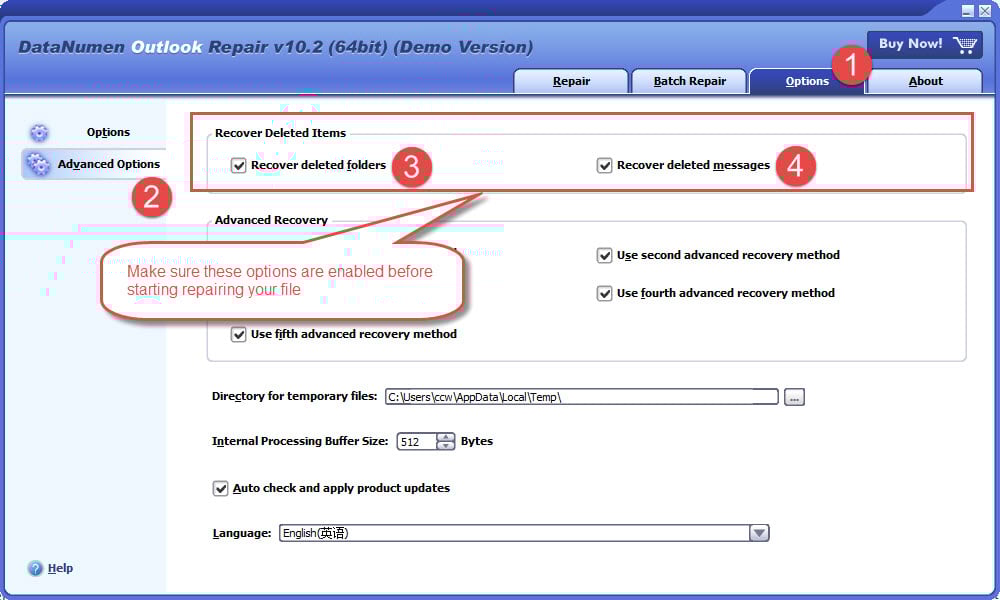Toggle Recover deleted folders checkbox
The image size is (1000, 600).
pos(239,165)
